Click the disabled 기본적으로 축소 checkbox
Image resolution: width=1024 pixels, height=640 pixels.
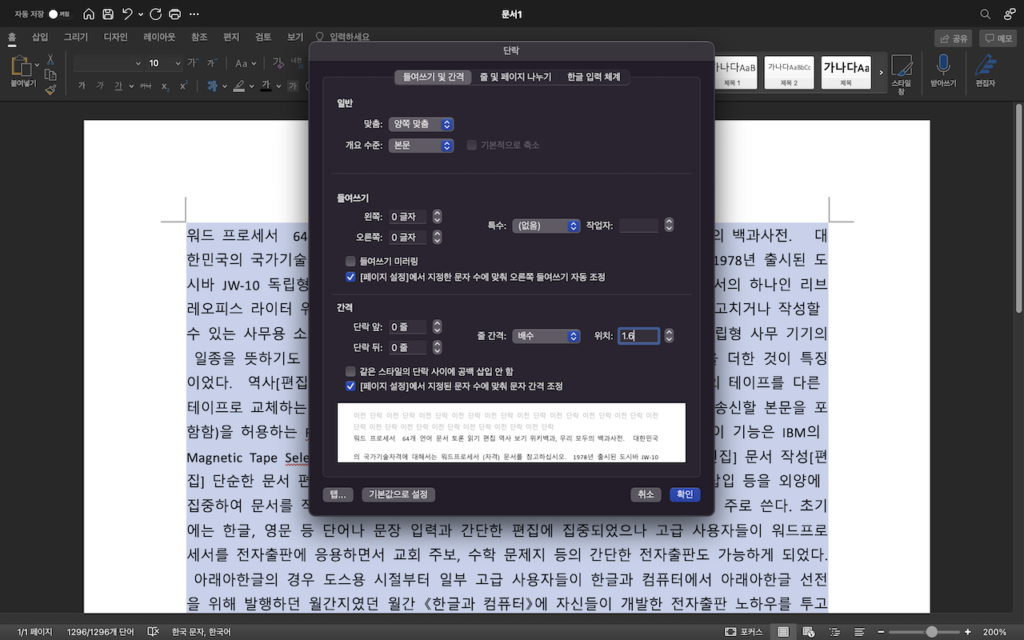472,145
